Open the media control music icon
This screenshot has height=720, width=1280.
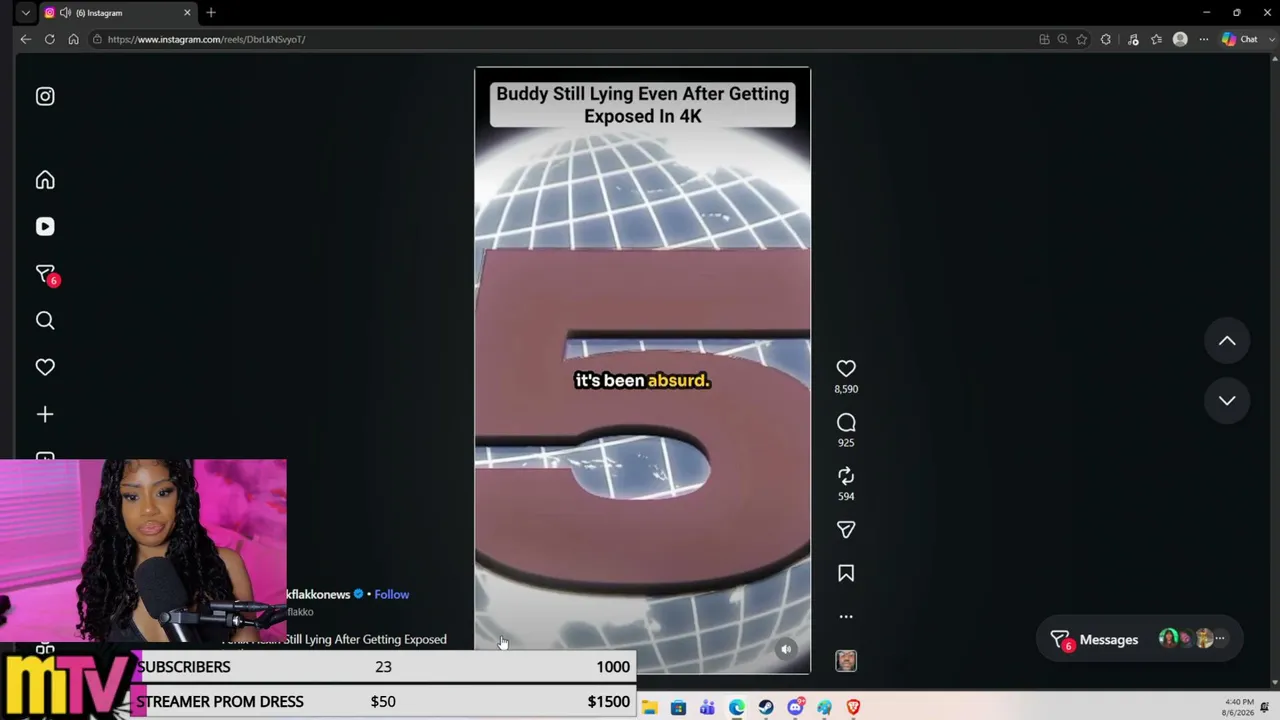(x=1133, y=39)
